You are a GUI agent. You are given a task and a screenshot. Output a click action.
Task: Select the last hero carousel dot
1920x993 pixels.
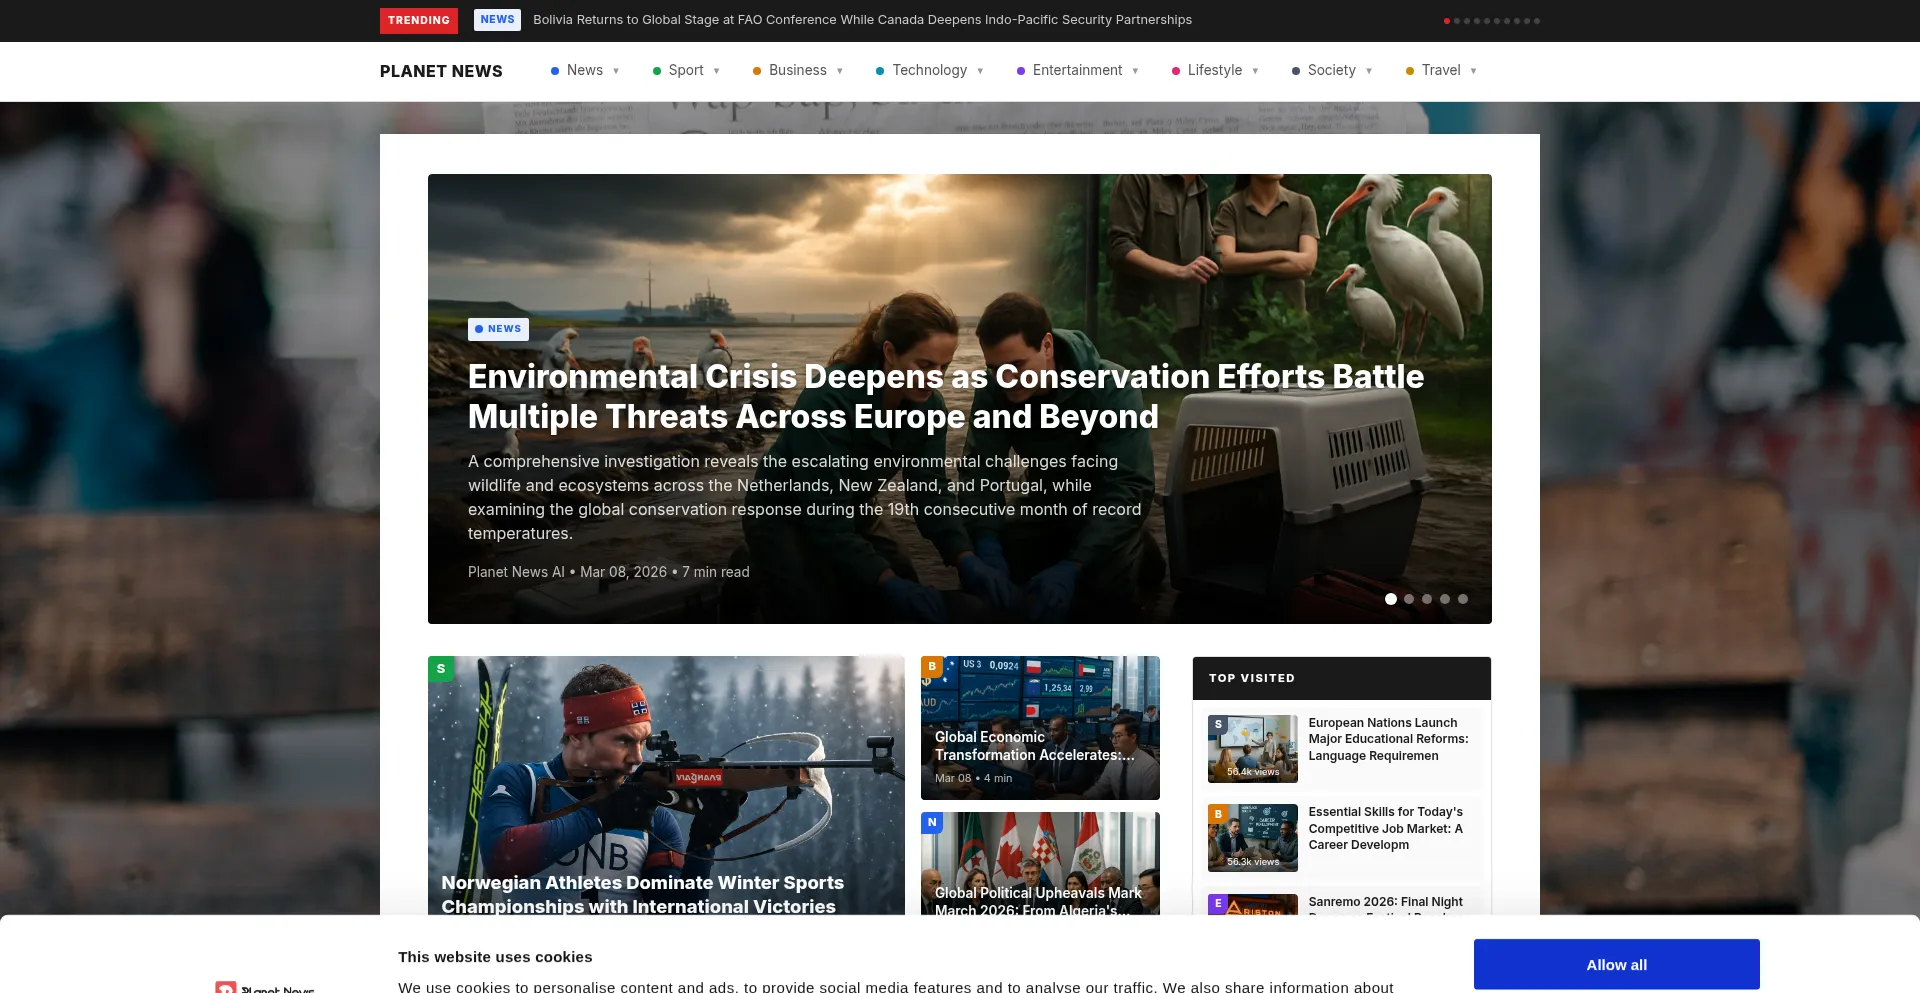pos(1463,599)
